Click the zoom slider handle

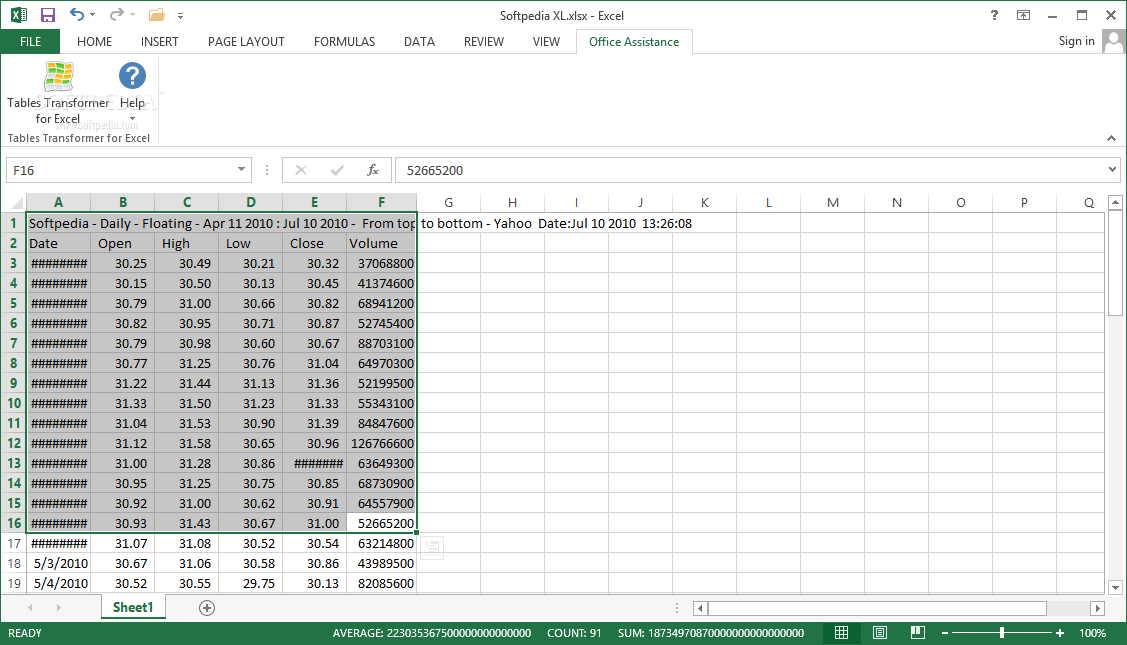(x=1001, y=633)
